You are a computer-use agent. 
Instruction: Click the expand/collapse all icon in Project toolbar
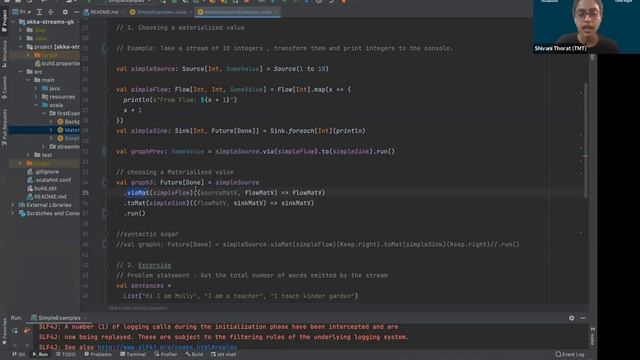coord(39,12)
